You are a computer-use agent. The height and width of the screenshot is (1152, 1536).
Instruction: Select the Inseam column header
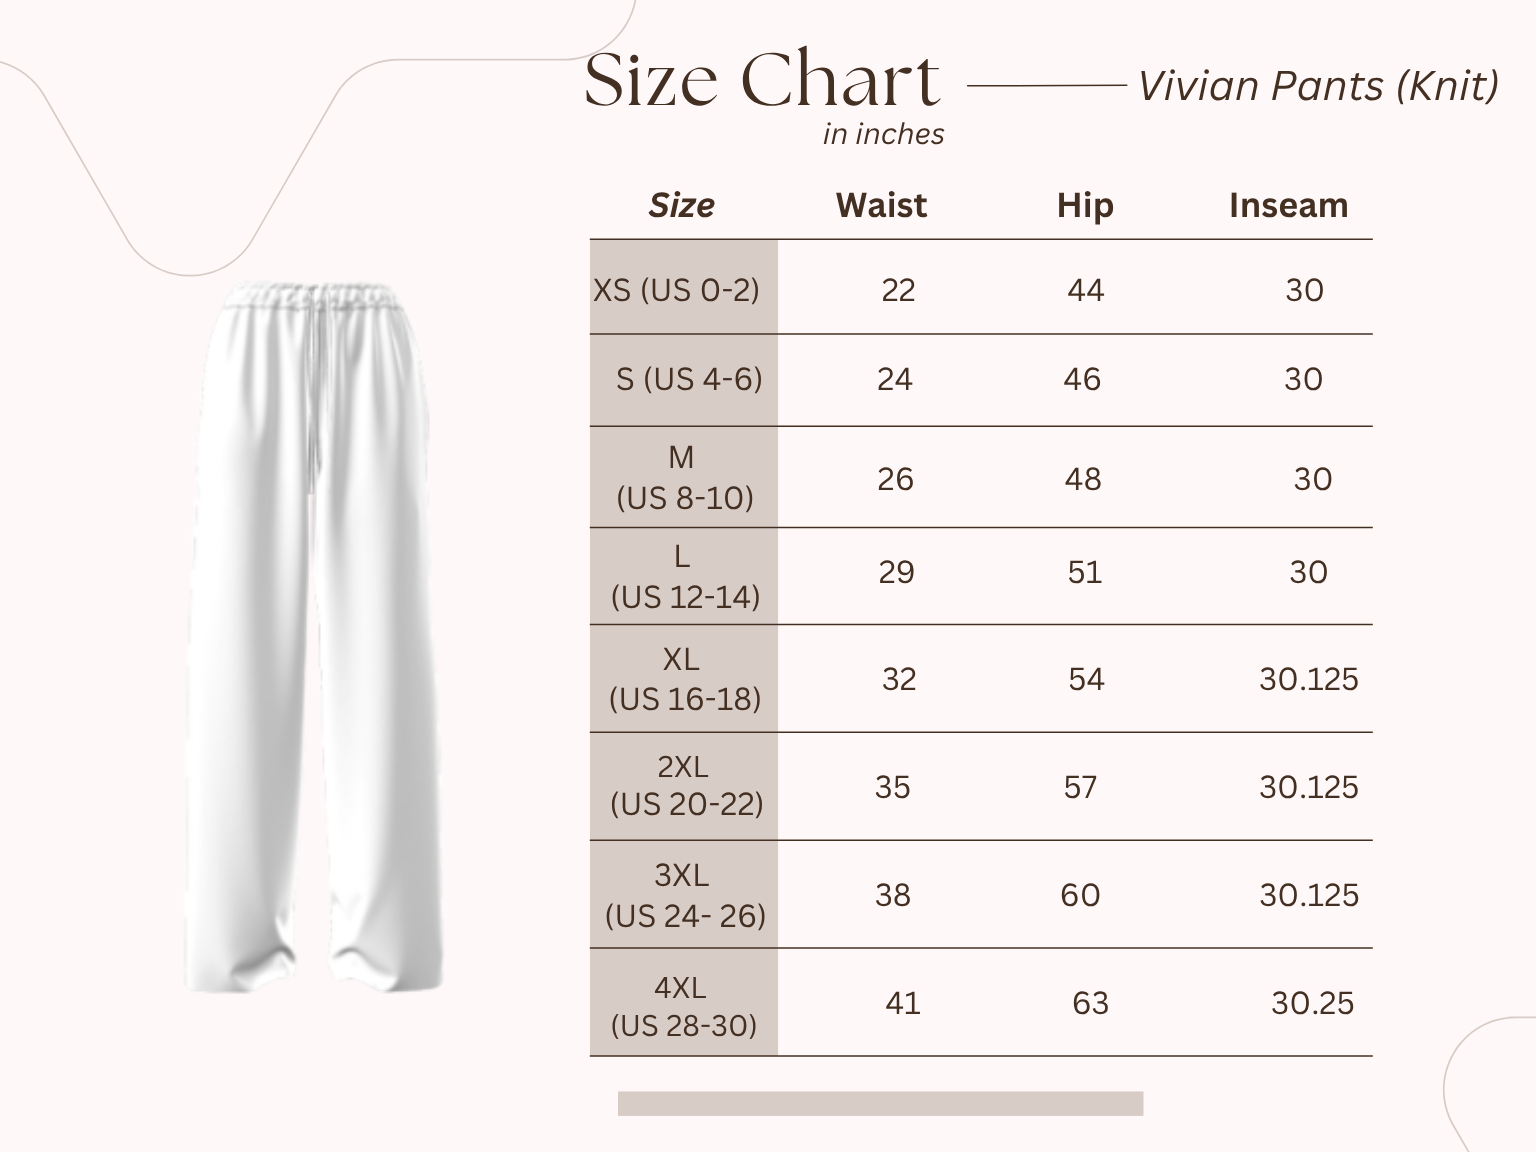(1288, 205)
